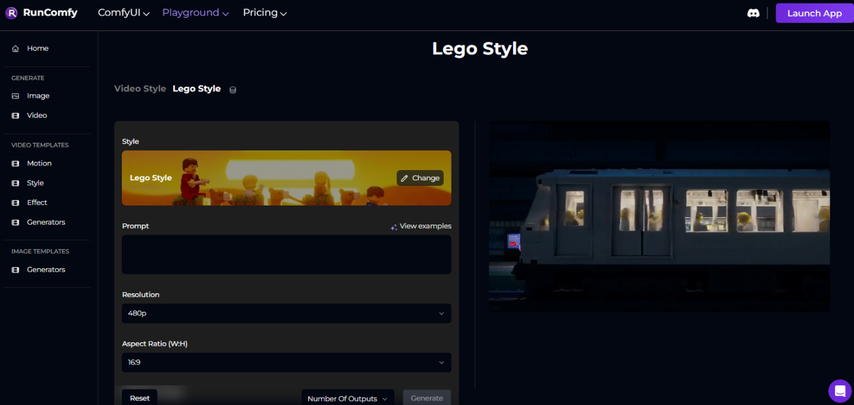Click the RunComfy logo icon
Image resolution: width=854 pixels, height=405 pixels.
[x=11, y=13]
